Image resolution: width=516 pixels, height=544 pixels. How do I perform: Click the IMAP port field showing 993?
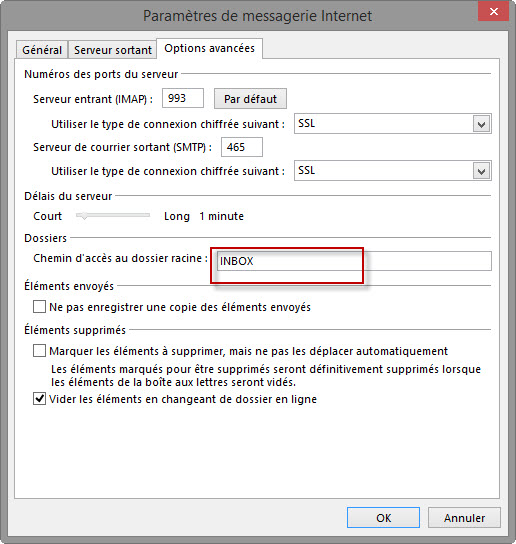(x=183, y=98)
